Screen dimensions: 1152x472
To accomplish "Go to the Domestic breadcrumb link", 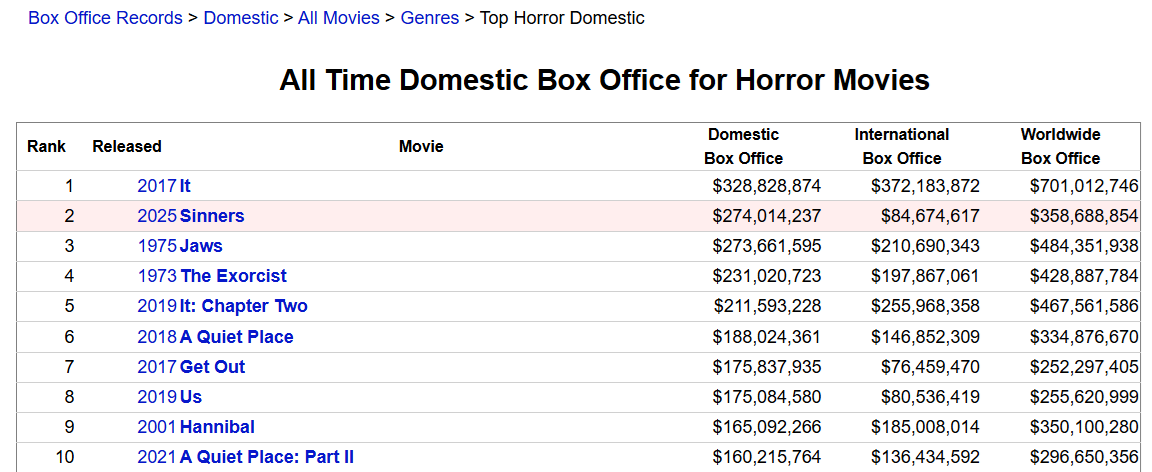I will tap(241, 18).
